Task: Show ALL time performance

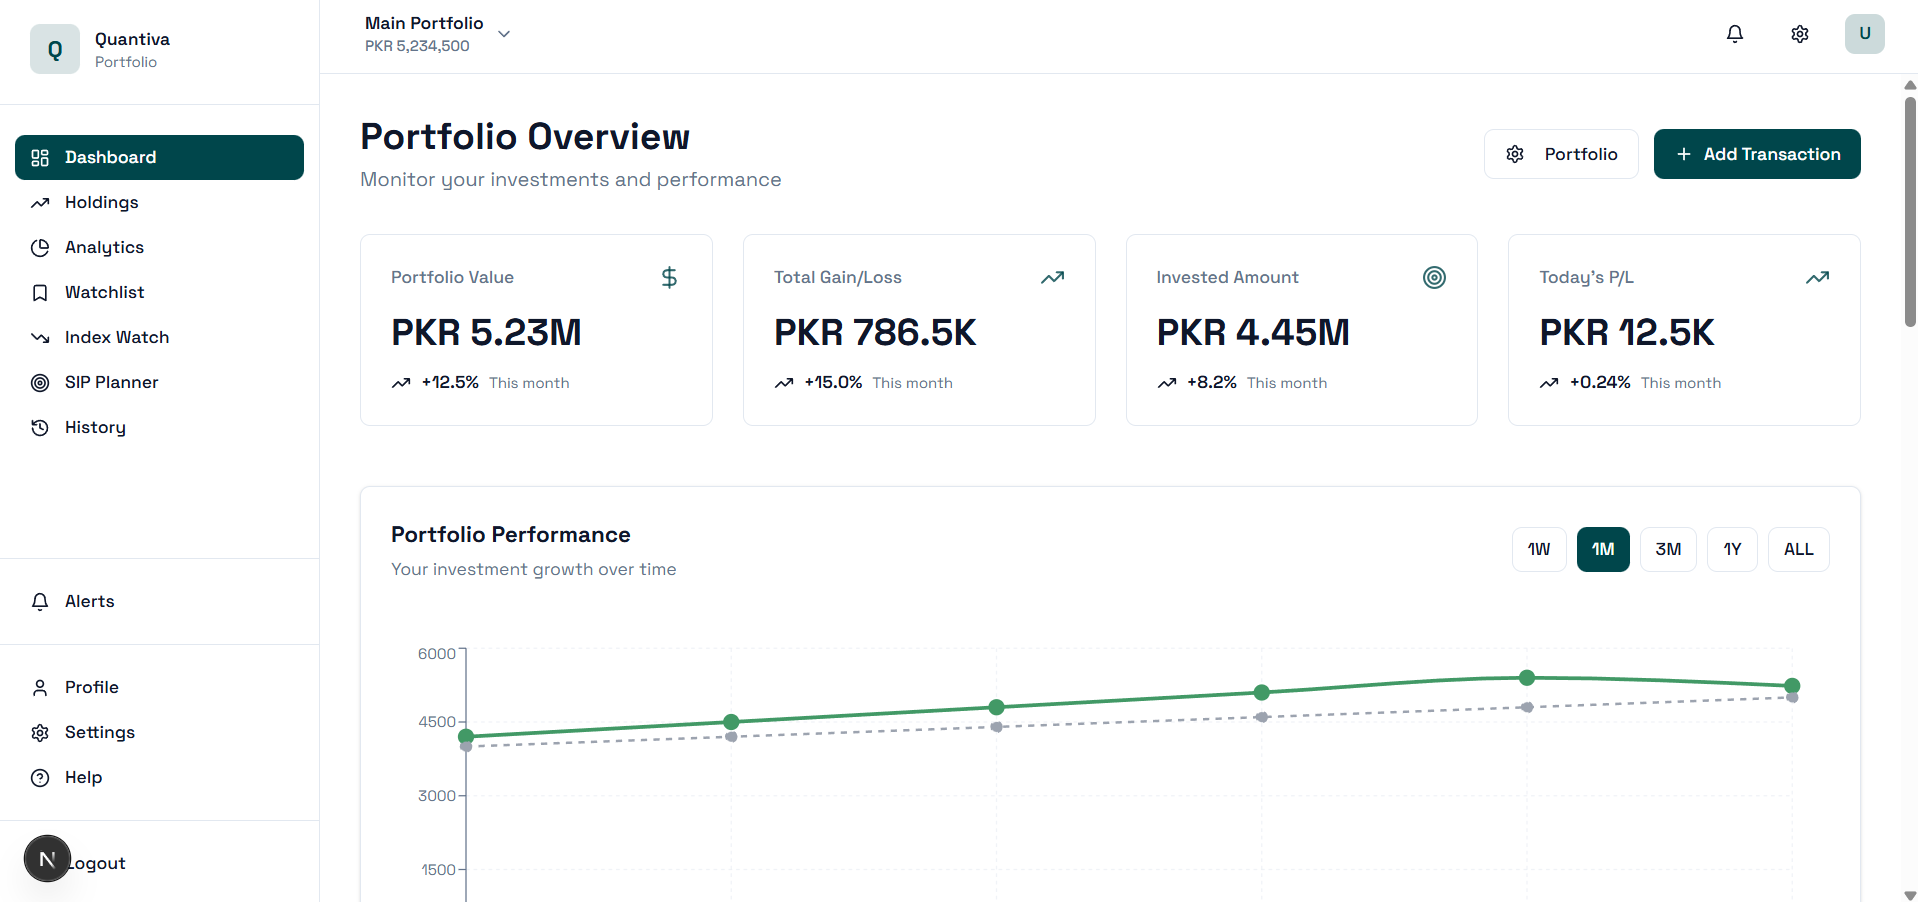Action: pyautogui.click(x=1798, y=549)
